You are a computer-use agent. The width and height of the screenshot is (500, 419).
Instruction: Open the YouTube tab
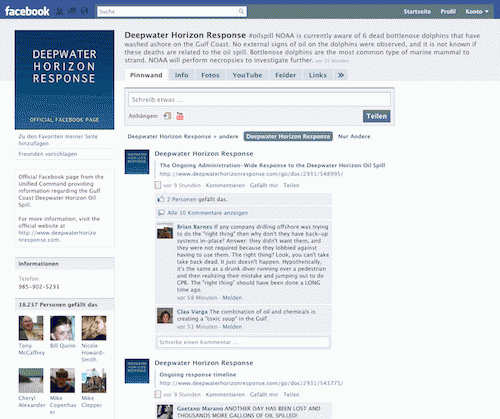(x=247, y=75)
